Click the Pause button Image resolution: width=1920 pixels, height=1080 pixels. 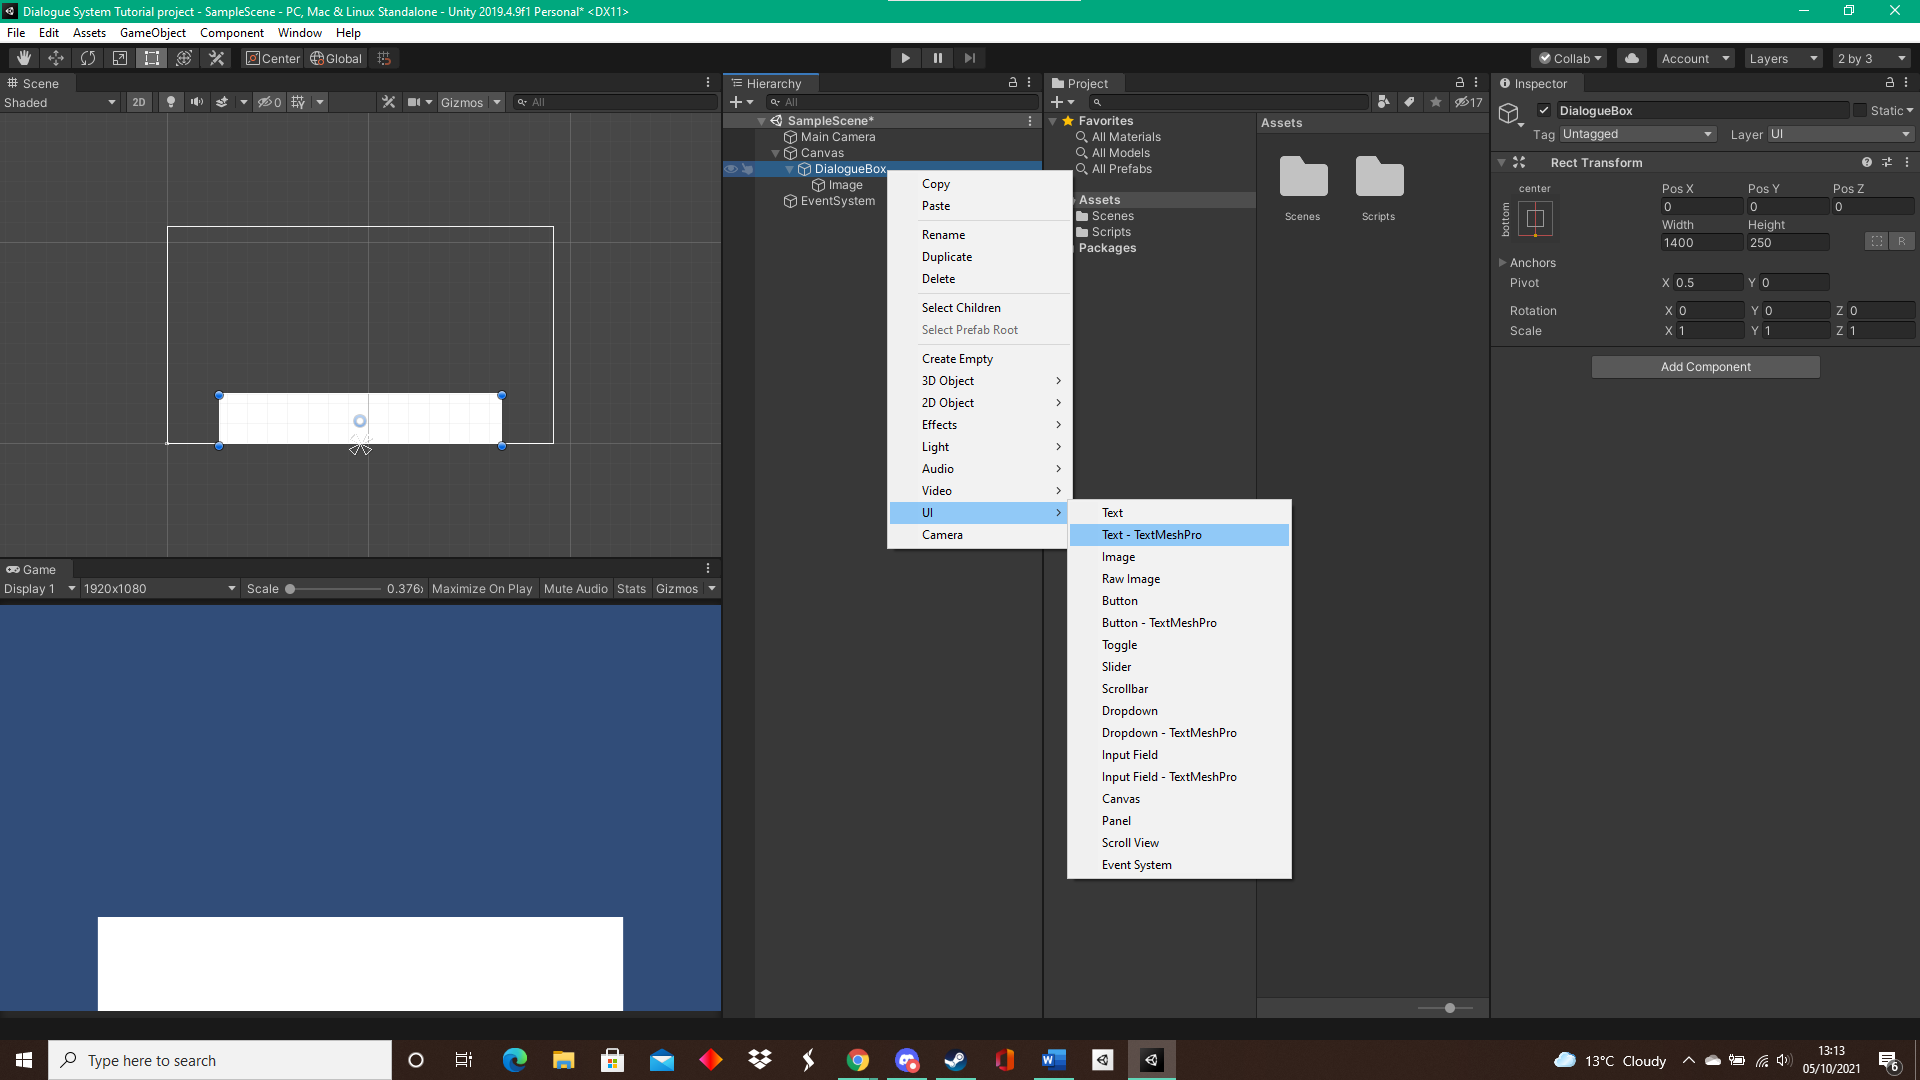[938, 58]
